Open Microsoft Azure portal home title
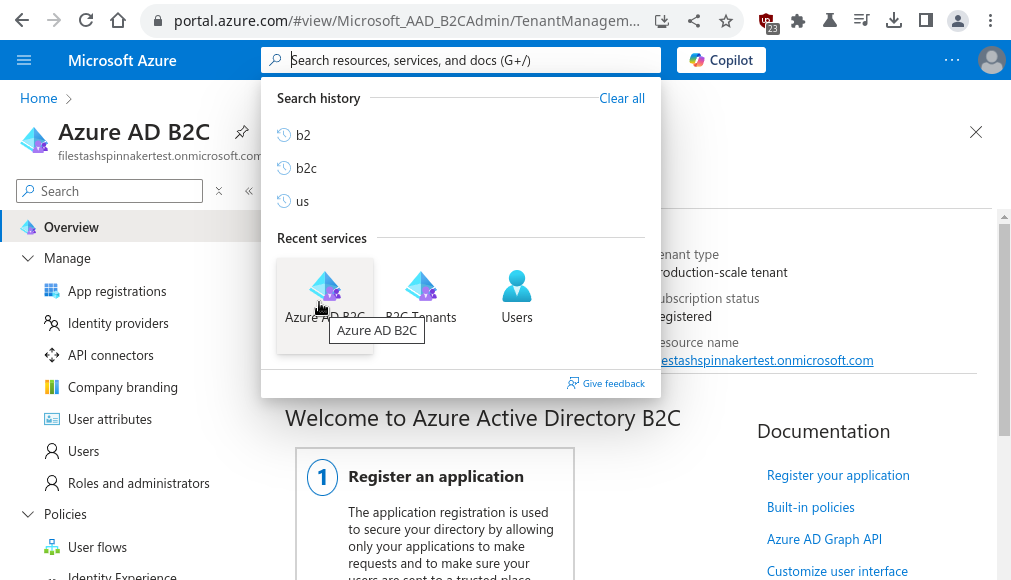 pos(123,61)
